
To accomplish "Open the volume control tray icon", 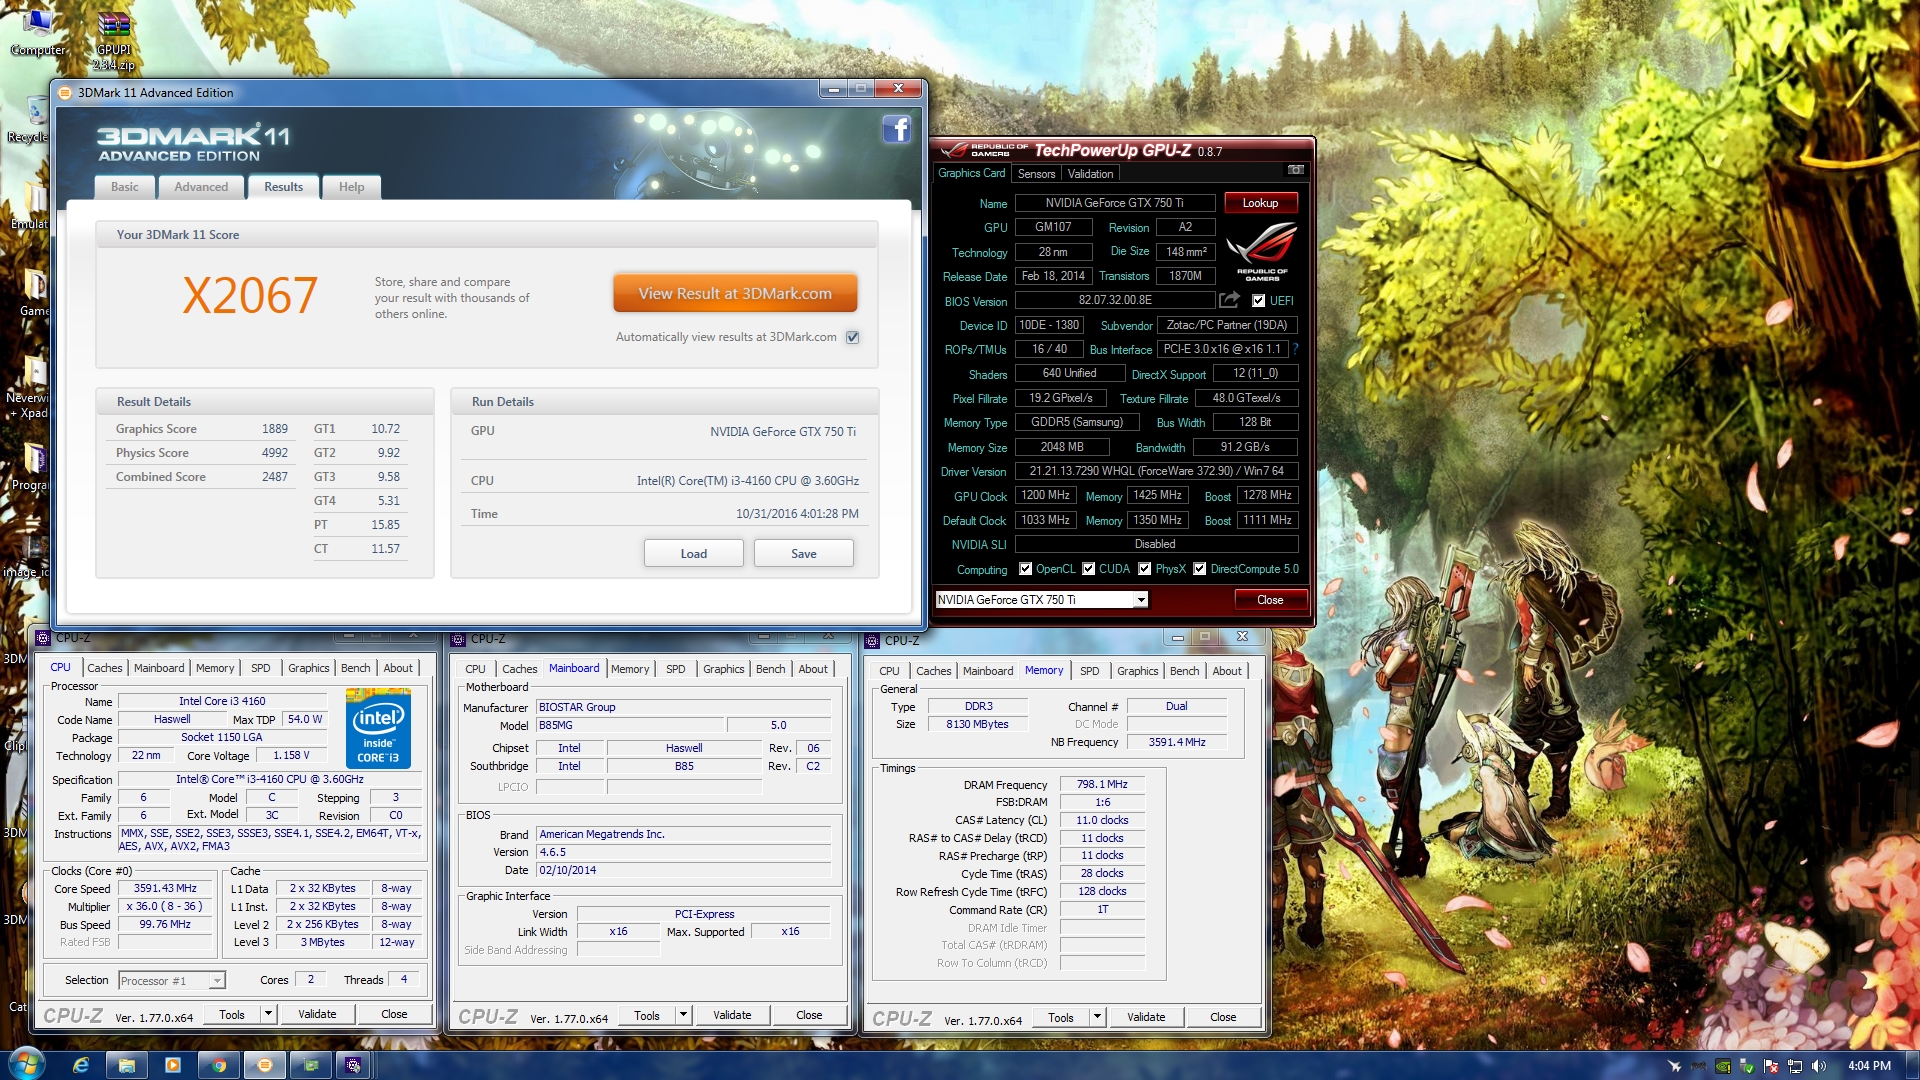I will tap(1819, 1066).
